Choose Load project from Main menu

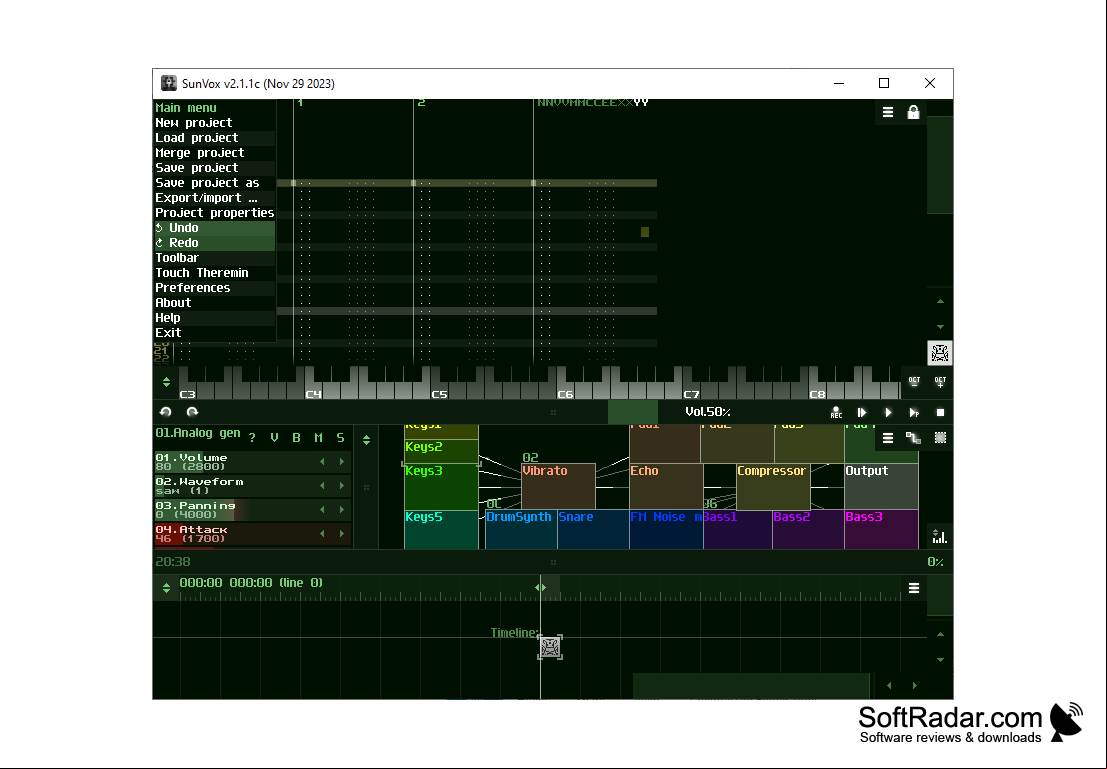(x=215, y=138)
